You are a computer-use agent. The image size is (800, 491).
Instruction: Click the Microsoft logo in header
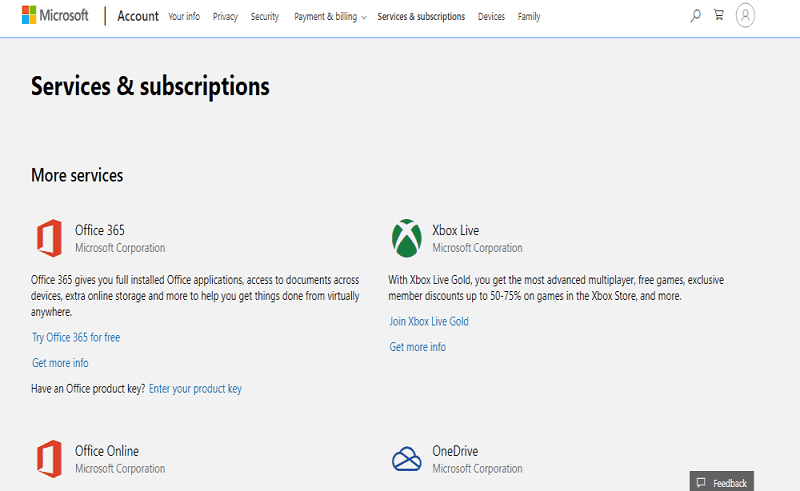(x=55, y=16)
